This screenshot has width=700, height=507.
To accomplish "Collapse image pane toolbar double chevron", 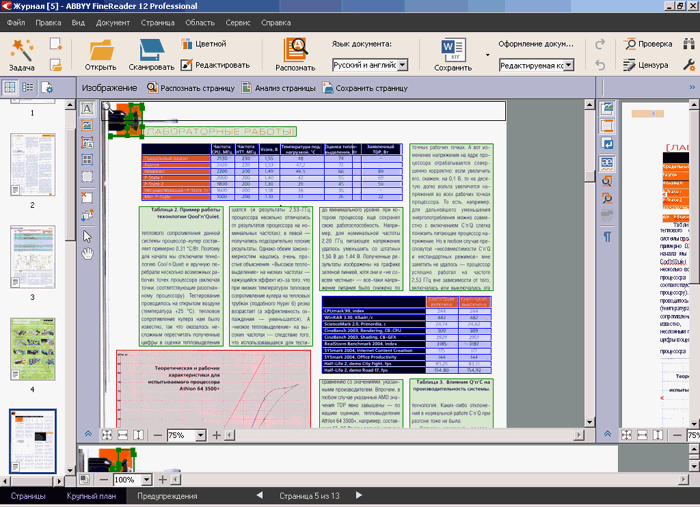I will 88,434.
